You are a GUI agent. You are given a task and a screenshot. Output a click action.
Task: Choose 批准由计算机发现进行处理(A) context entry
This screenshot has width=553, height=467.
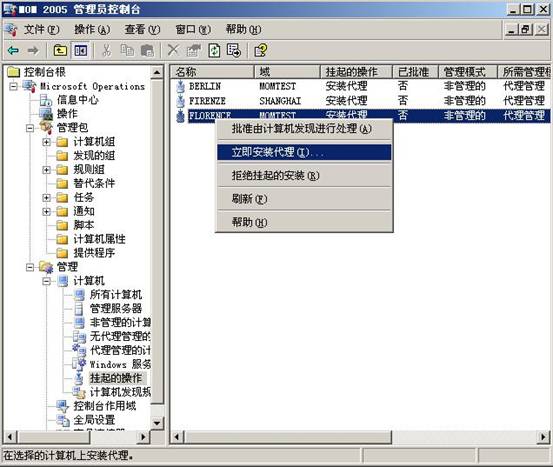[x=304, y=129]
